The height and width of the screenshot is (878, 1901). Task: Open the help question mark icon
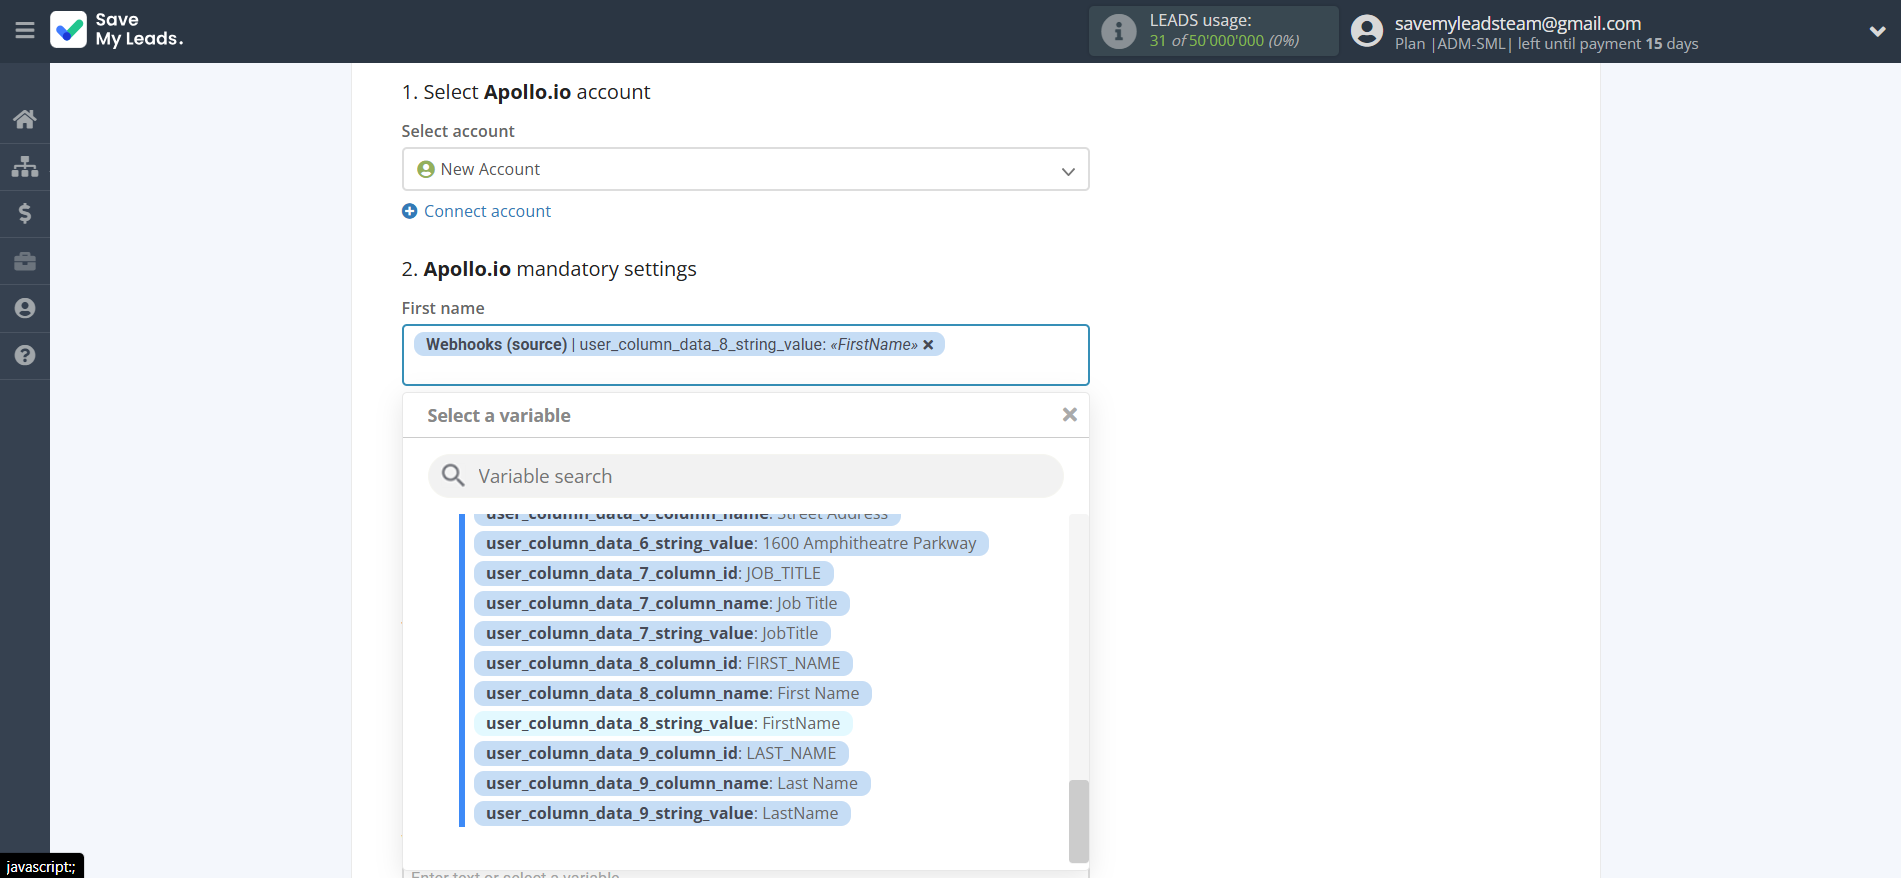click(25, 355)
